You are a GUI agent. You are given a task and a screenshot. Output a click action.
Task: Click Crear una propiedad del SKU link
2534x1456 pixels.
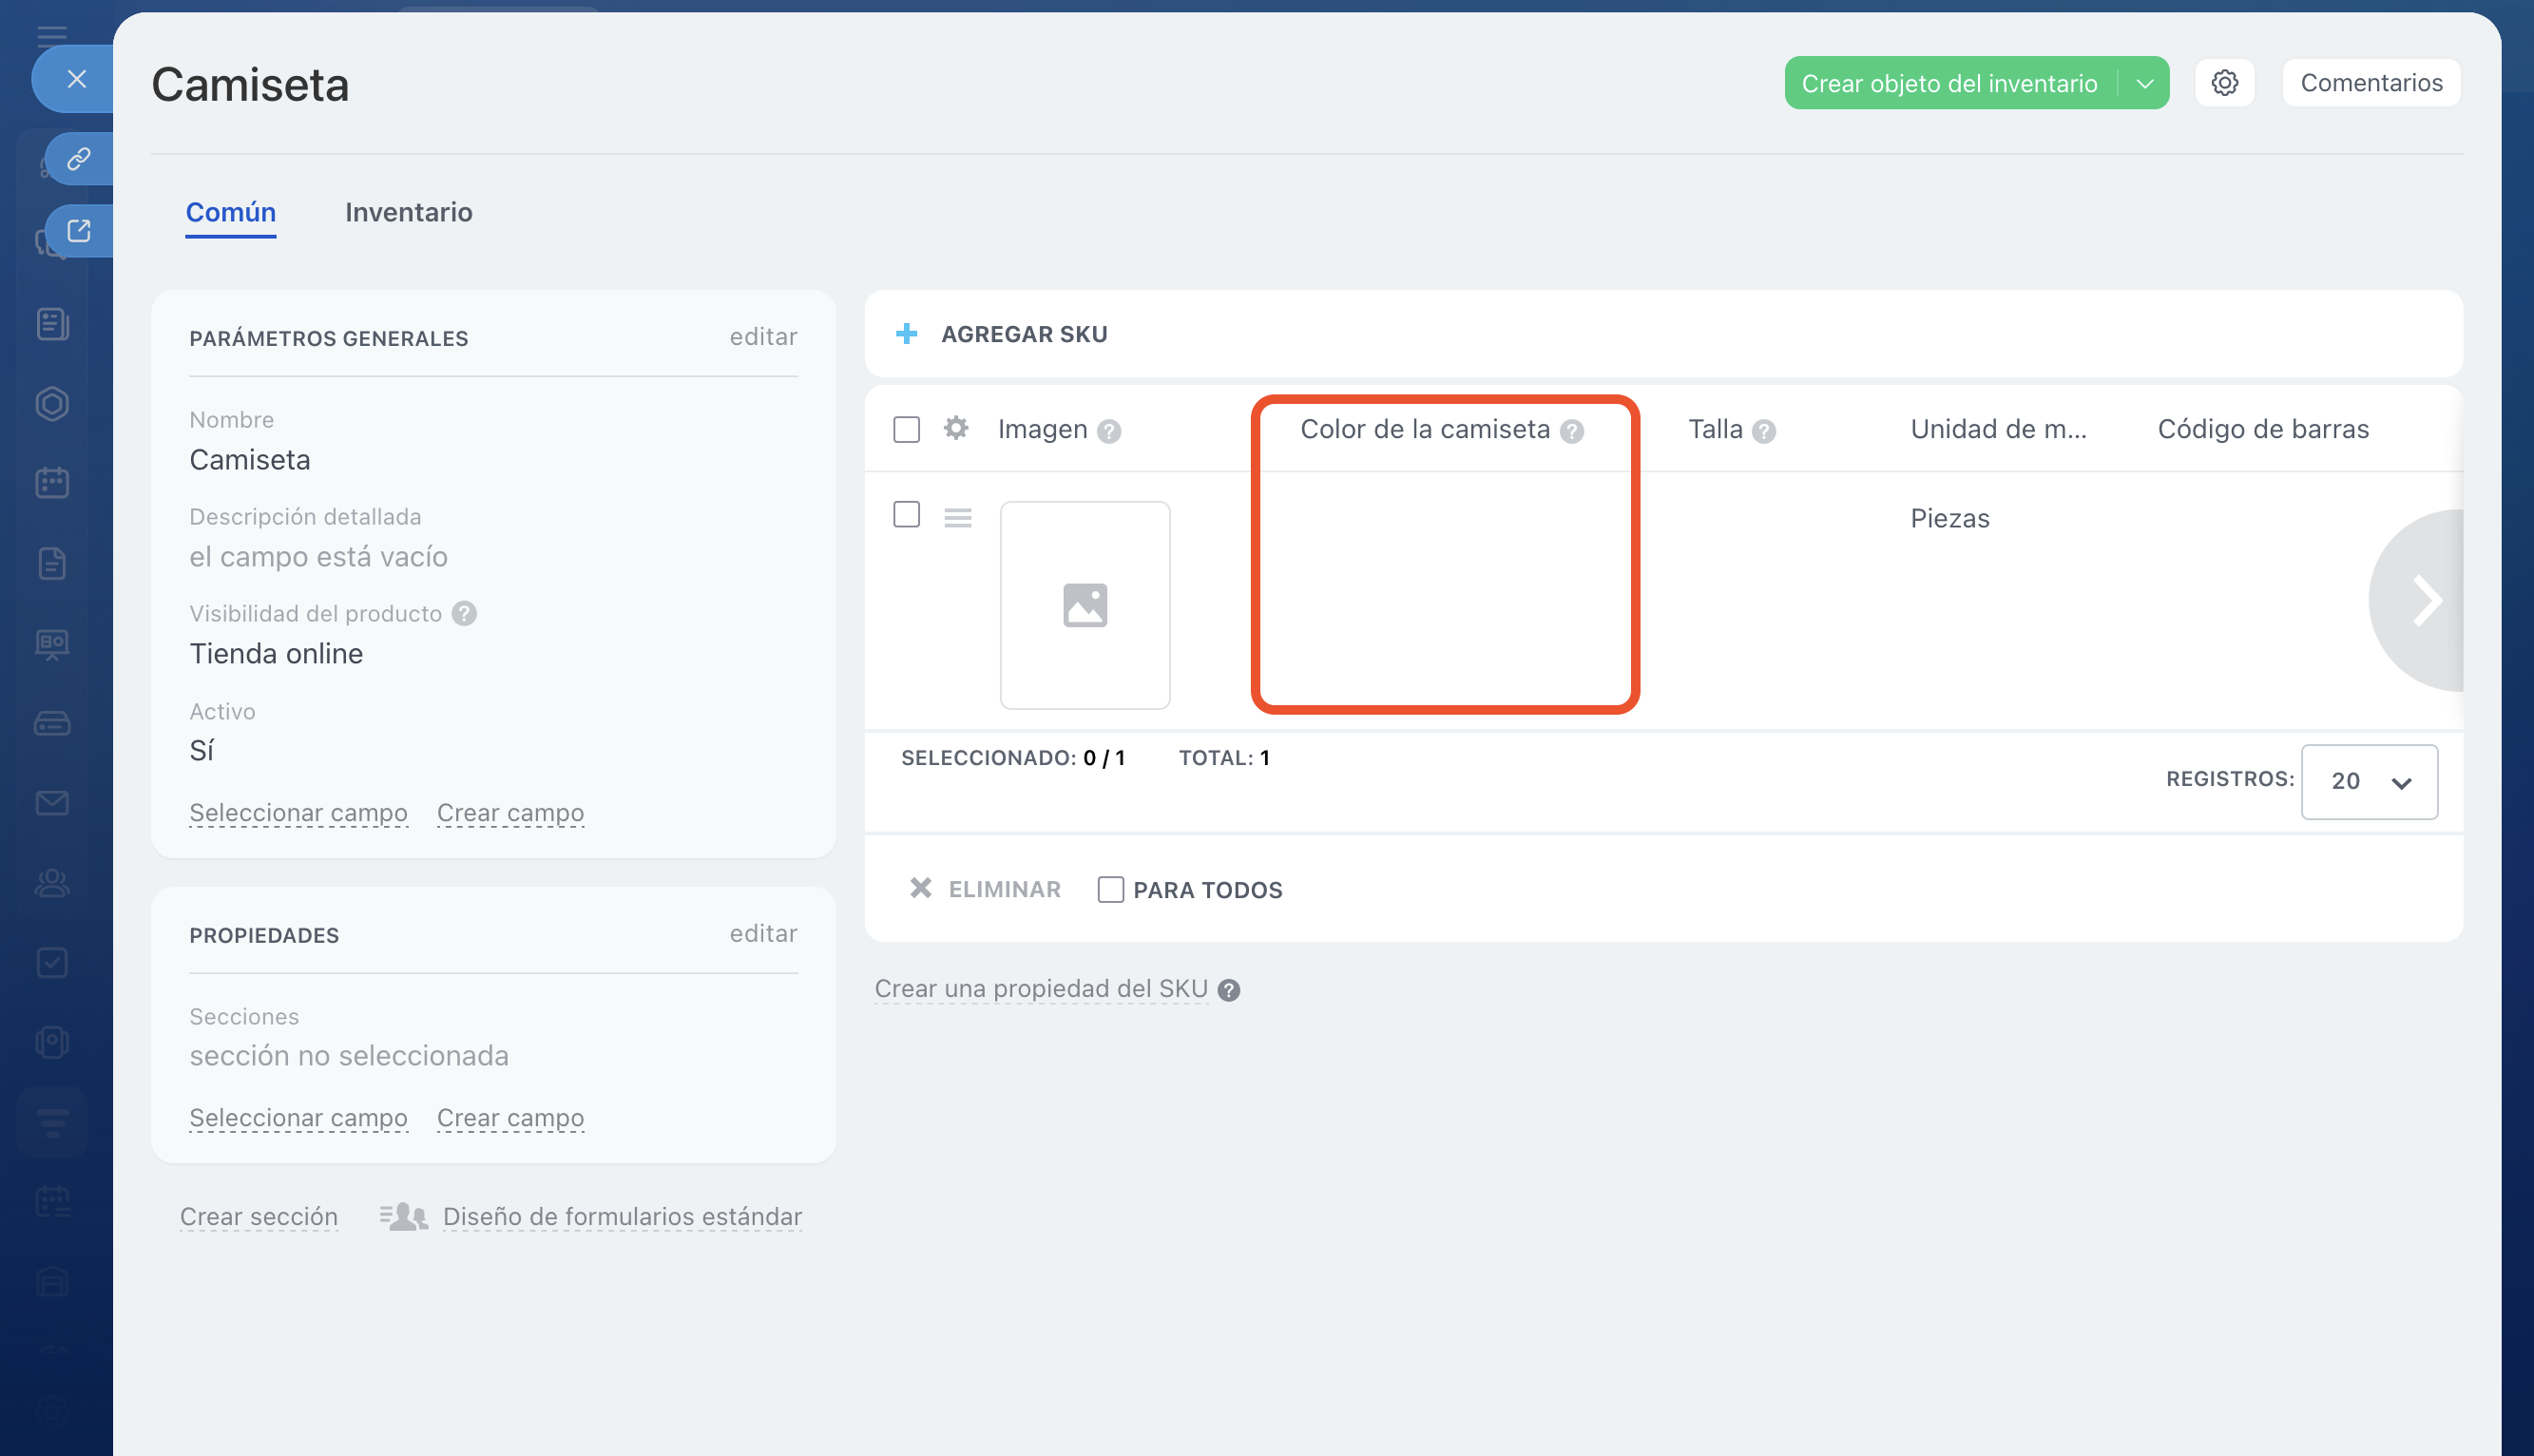[1041, 988]
